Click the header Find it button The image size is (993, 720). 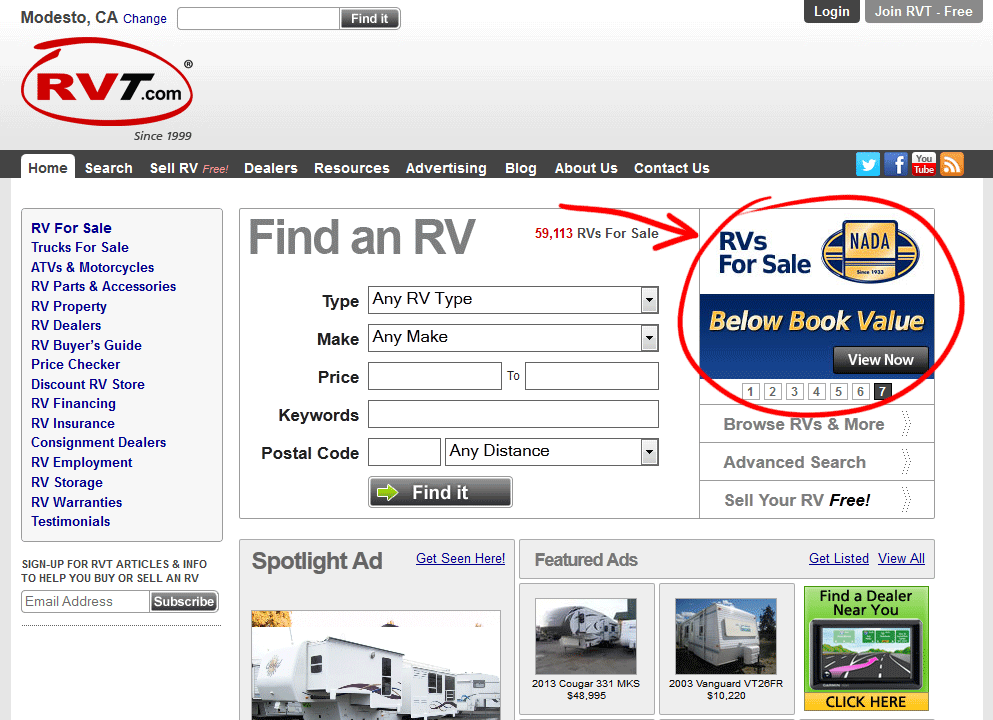(x=370, y=18)
